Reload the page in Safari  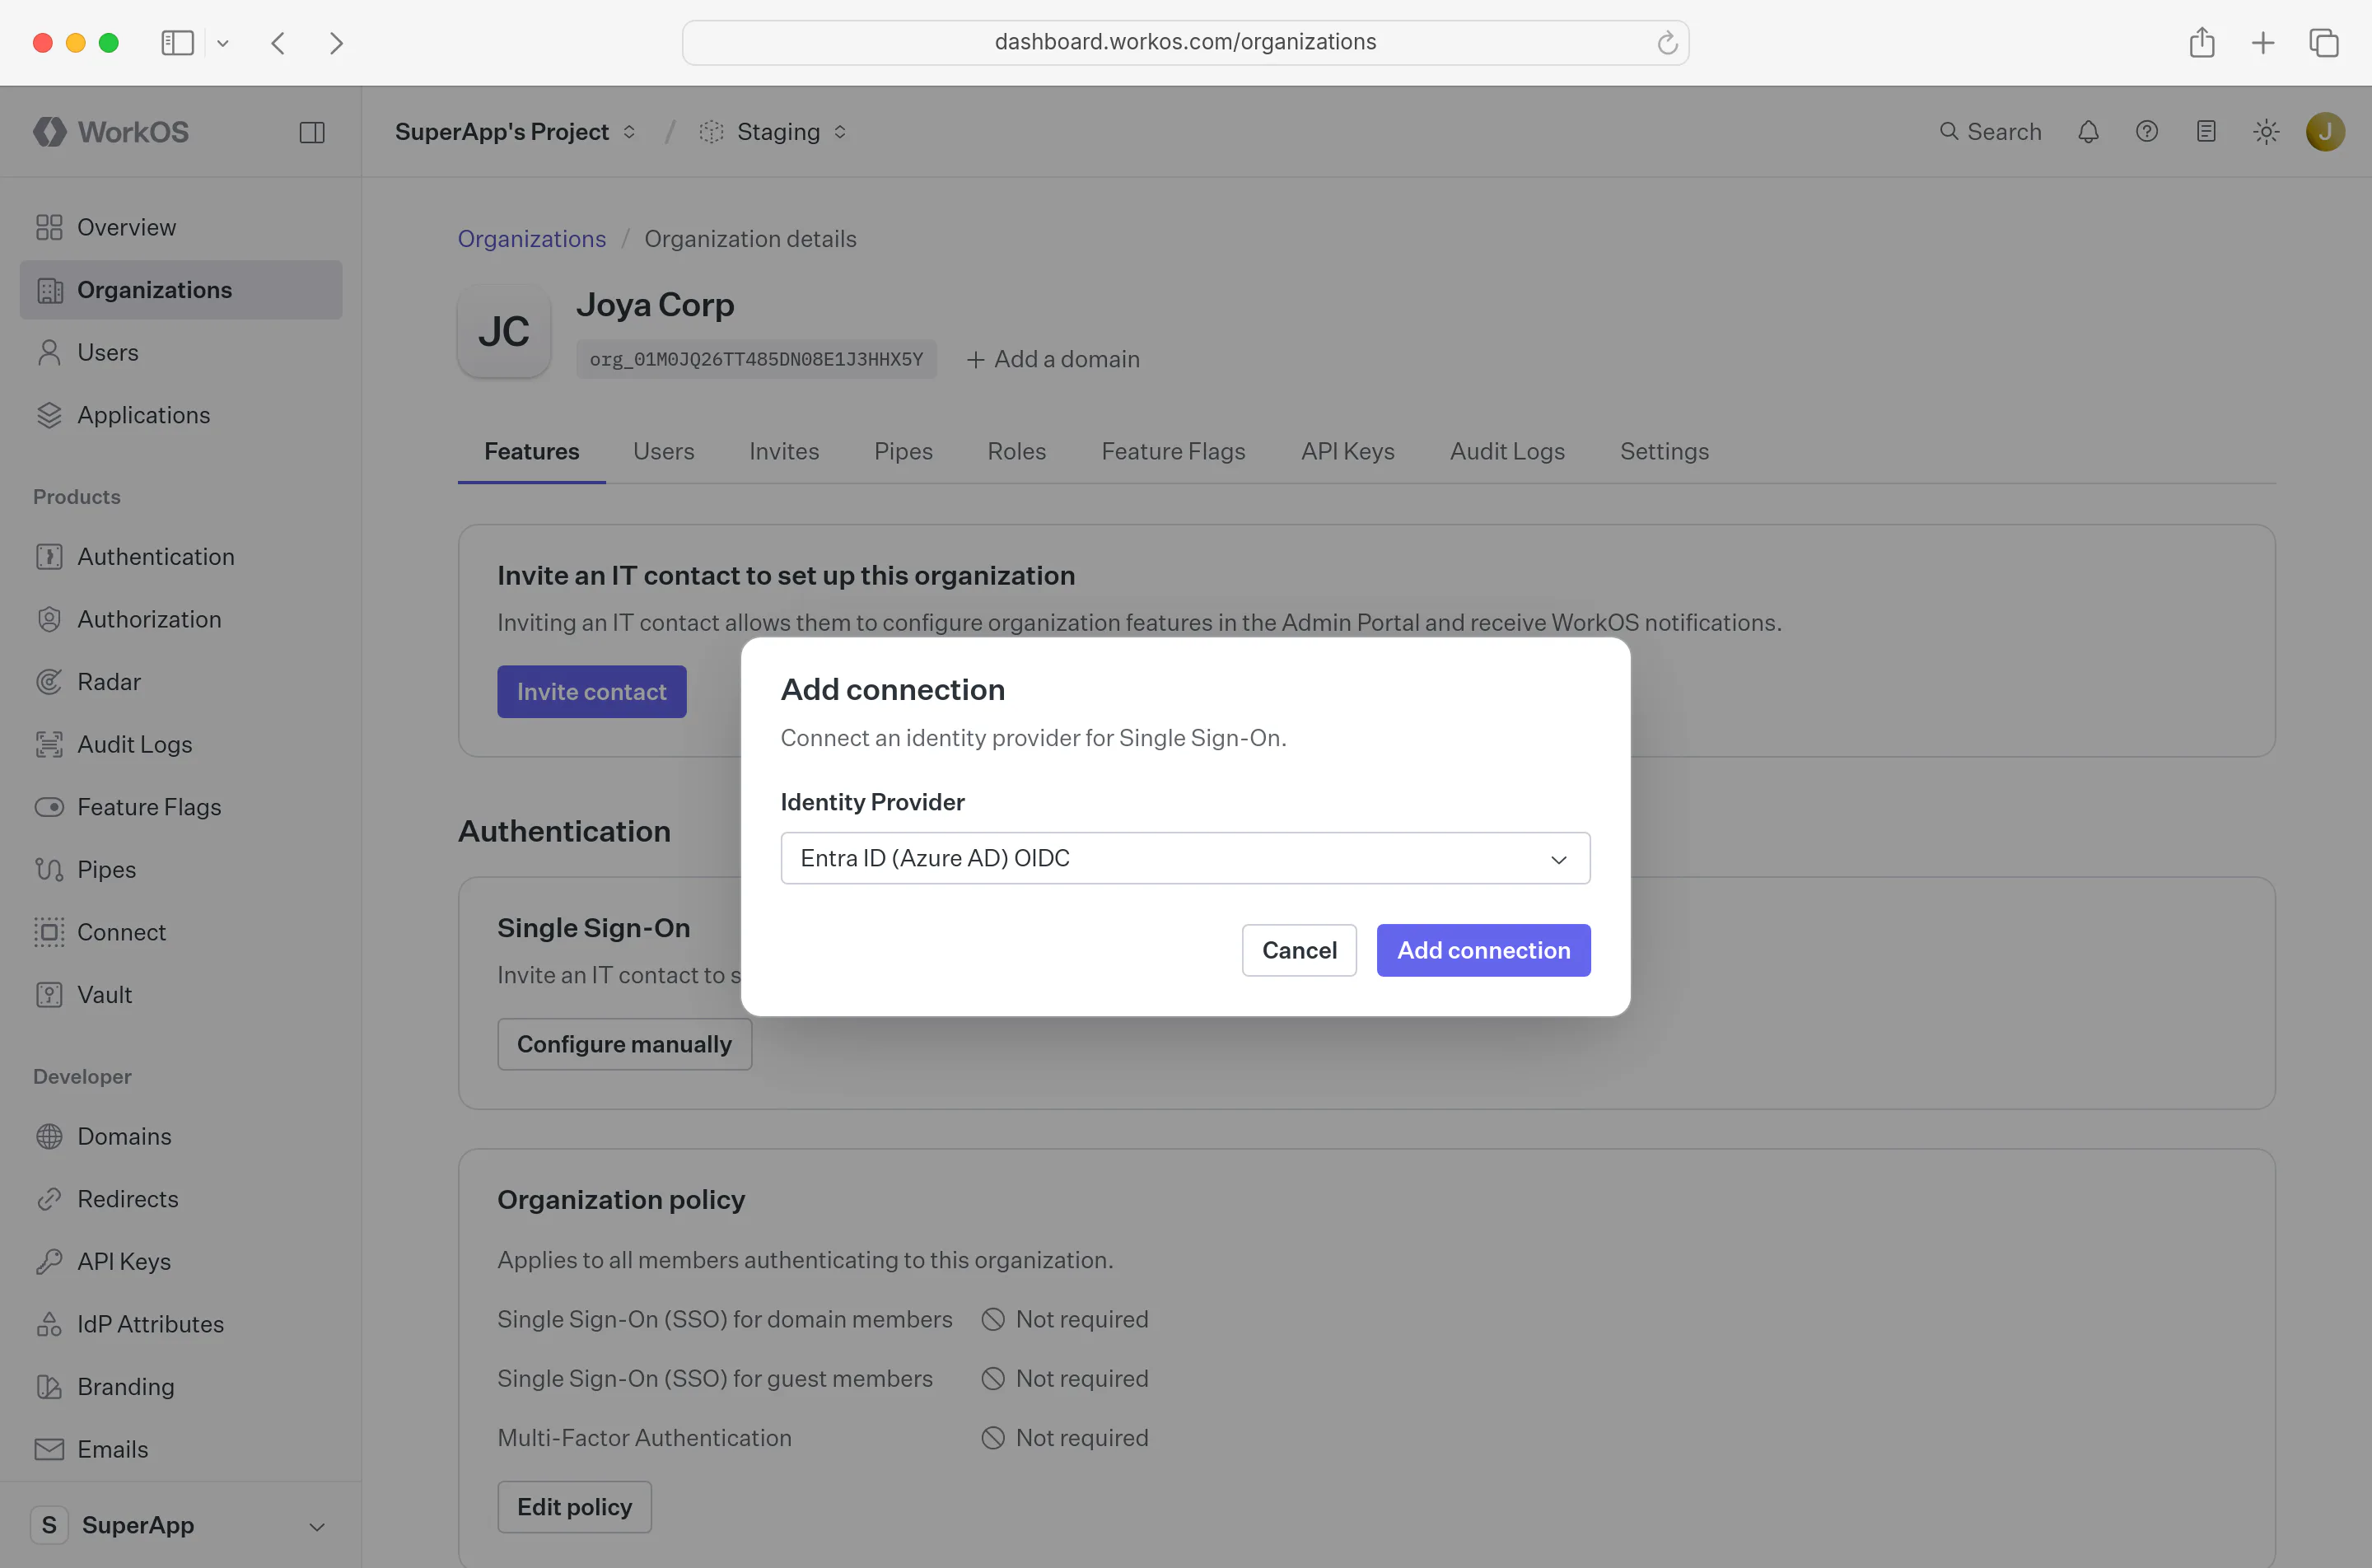1667,43
